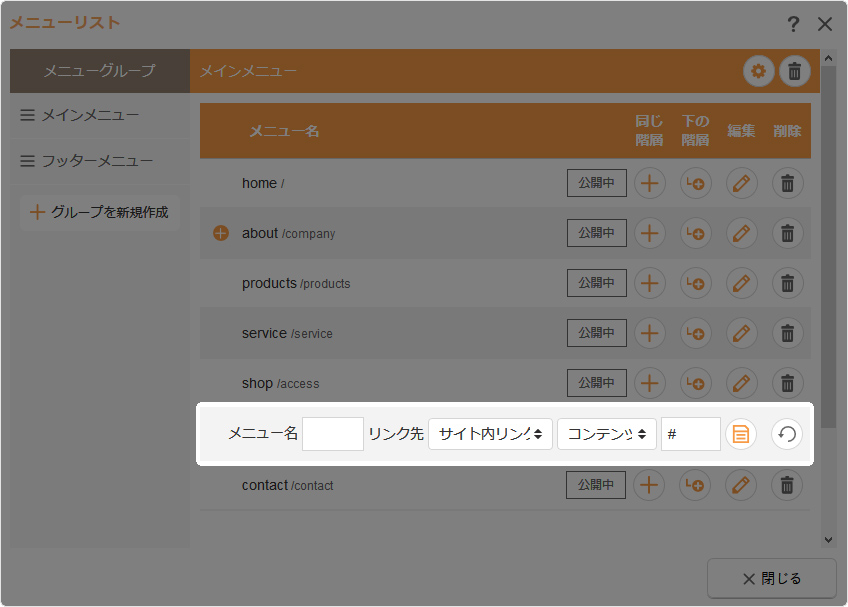Add same-level item after products row
848x607 pixels.
tap(650, 283)
